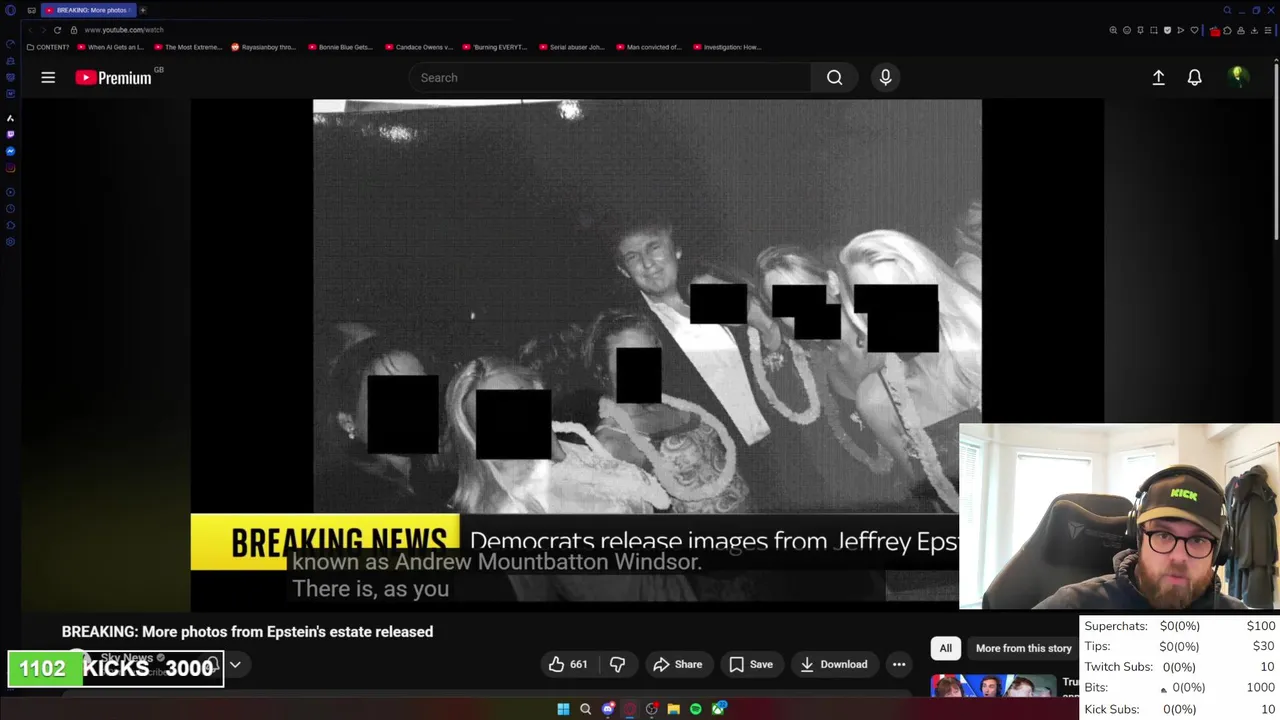The width and height of the screenshot is (1280, 720).
Task: Open the Sky News channel name
Action: tap(126, 658)
